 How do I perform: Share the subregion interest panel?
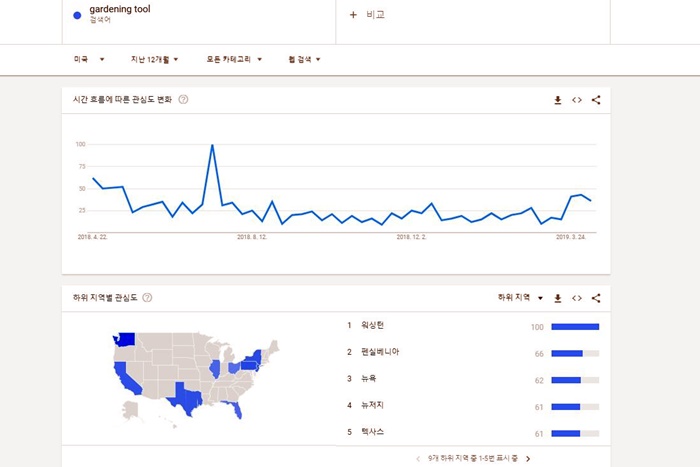coord(596,298)
